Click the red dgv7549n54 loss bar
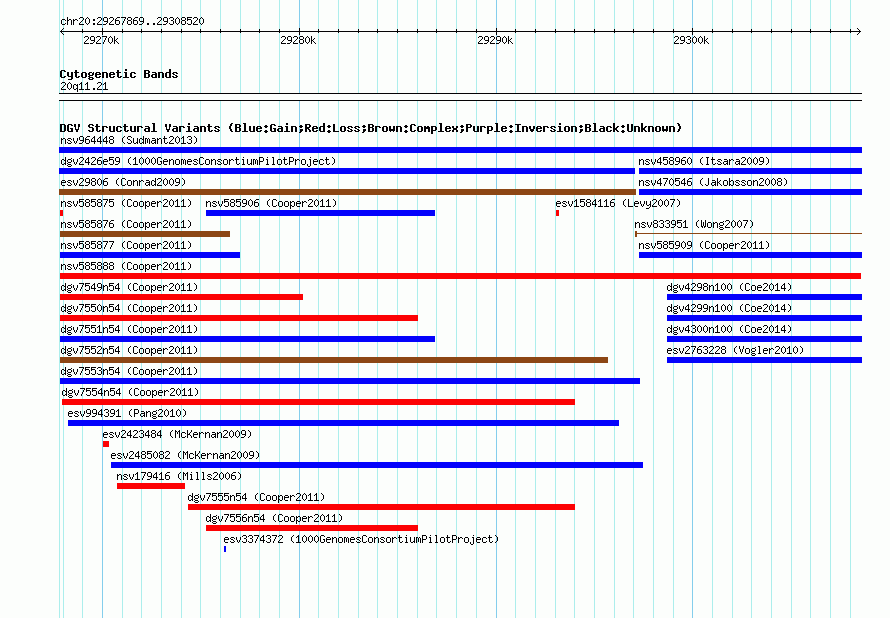 pyautogui.click(x=181, y=297)
